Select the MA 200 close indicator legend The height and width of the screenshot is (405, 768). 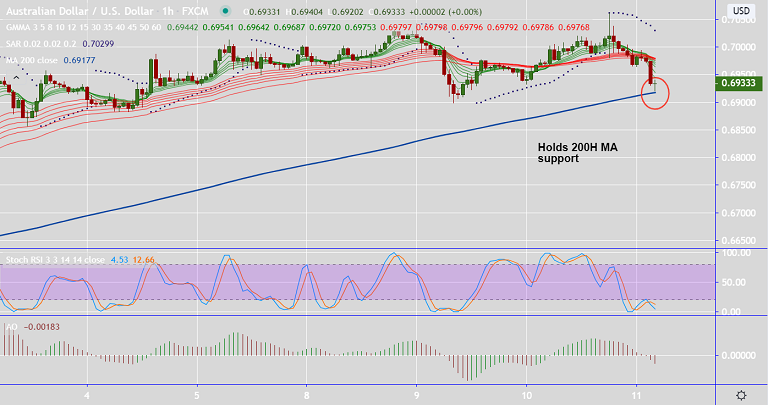pyautogui.click(x=32, y=60)
